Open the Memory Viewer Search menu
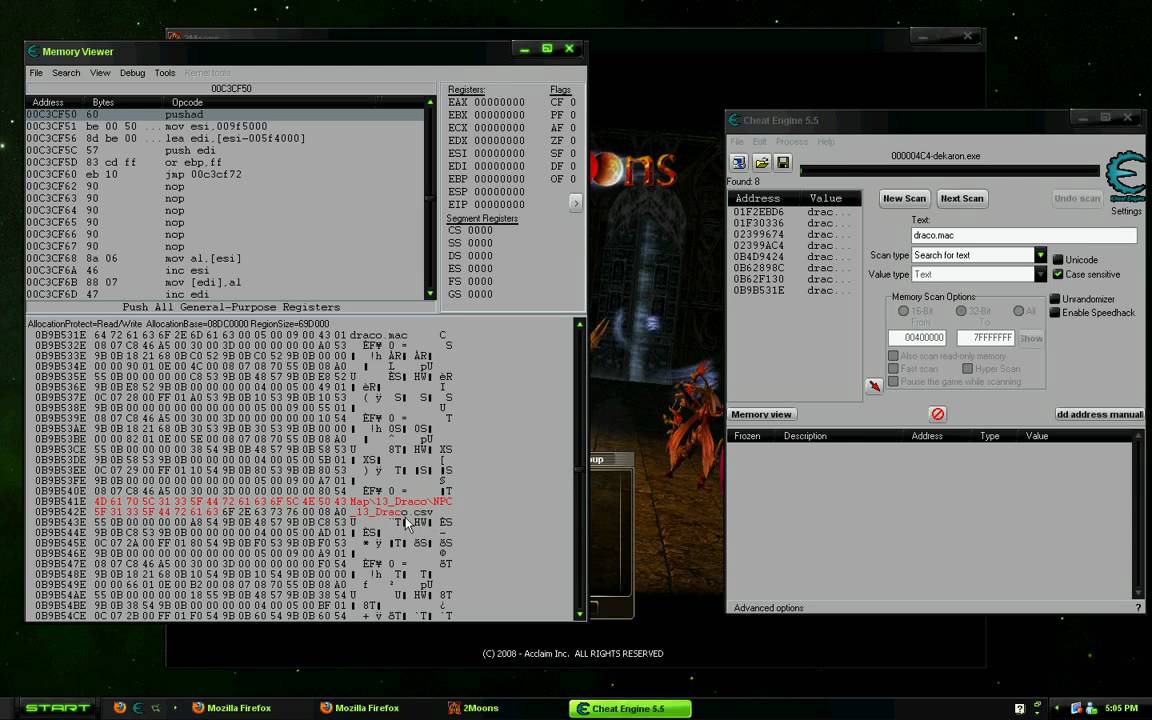The width and height of the screenshot is (1152, 720). [66, 73]
